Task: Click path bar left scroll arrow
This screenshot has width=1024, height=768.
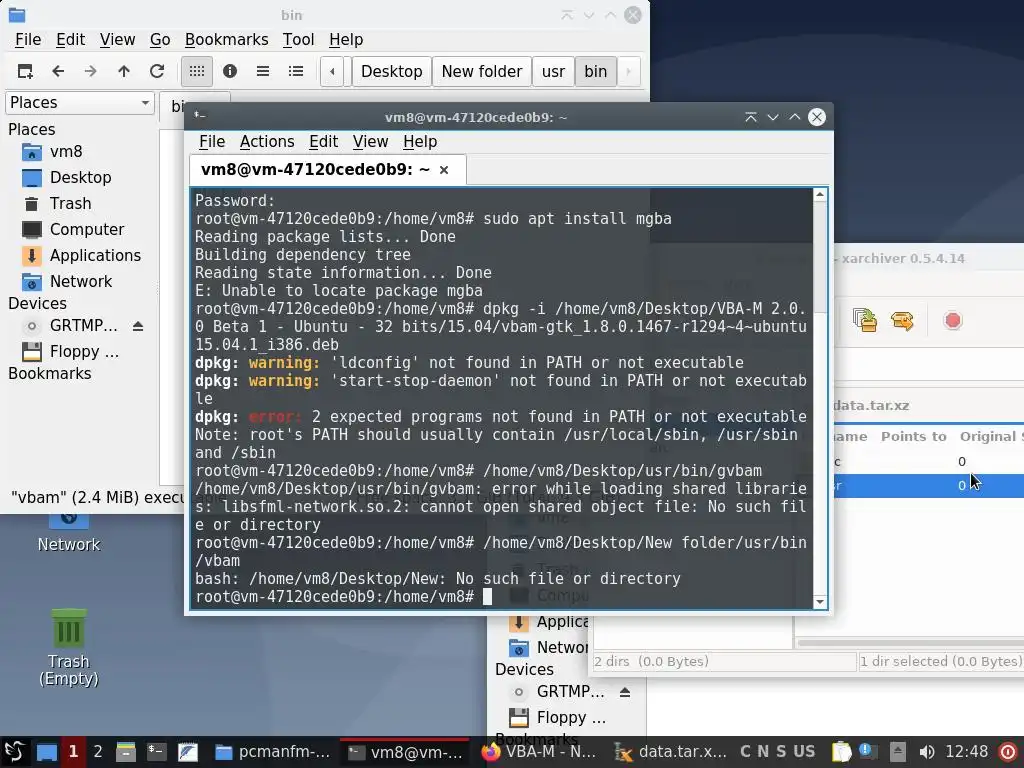Action: [332, 71]
